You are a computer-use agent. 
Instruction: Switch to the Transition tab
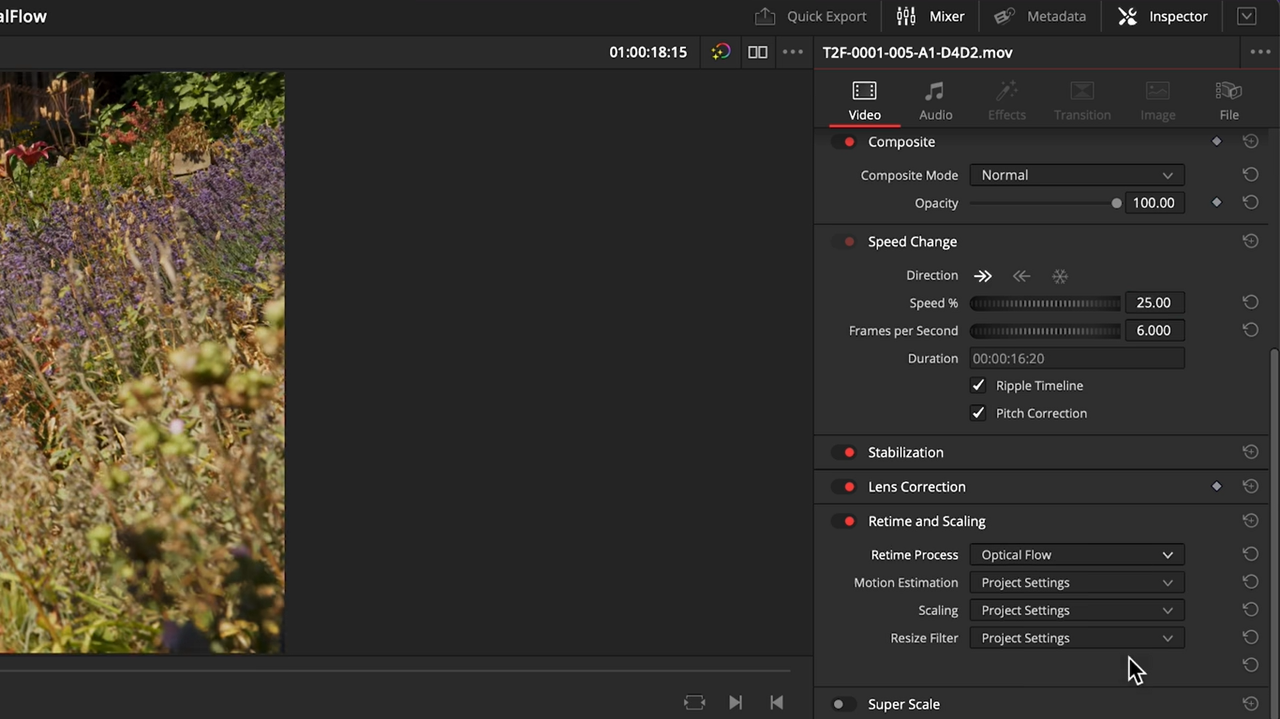click(1082, 101)
